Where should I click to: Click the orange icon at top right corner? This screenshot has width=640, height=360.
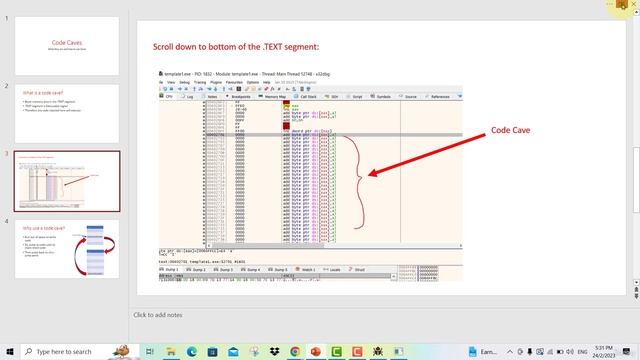point(622,4)
